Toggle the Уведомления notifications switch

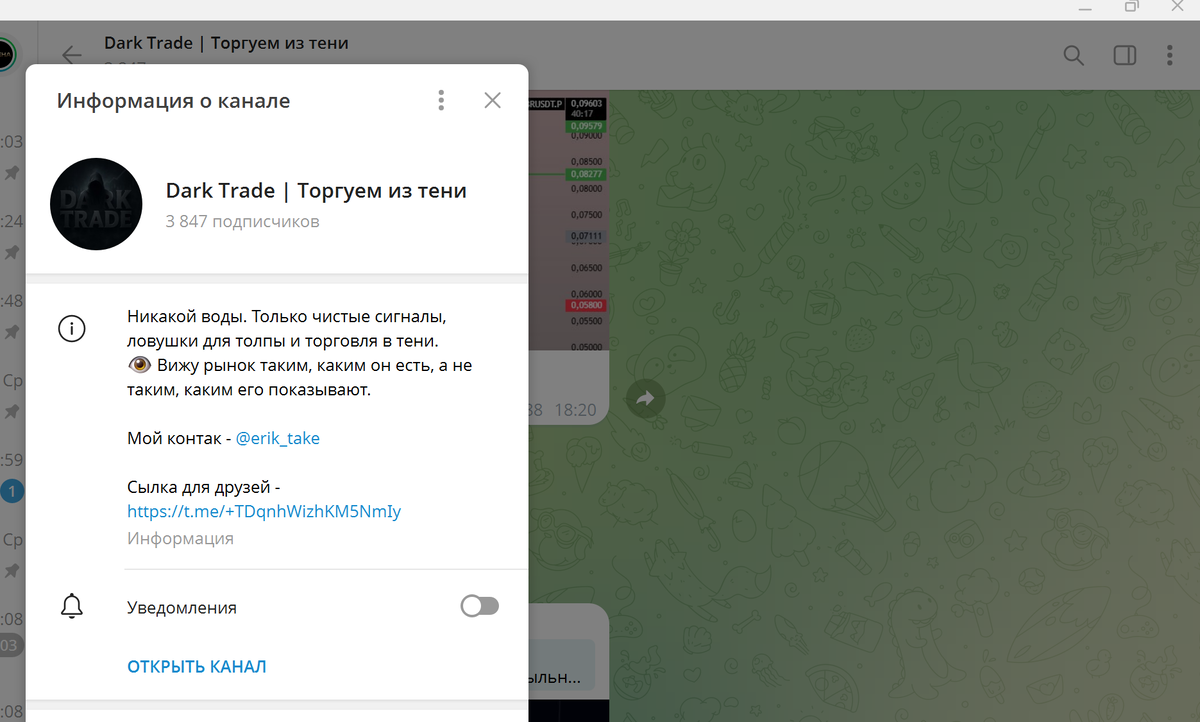point(479,606)
